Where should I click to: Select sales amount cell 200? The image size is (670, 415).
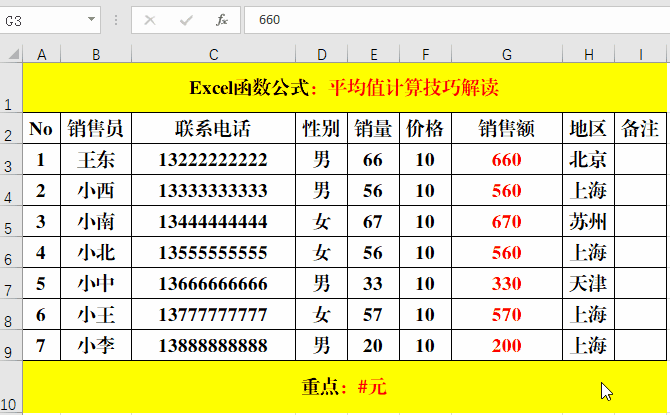click(x=507, y=345)
